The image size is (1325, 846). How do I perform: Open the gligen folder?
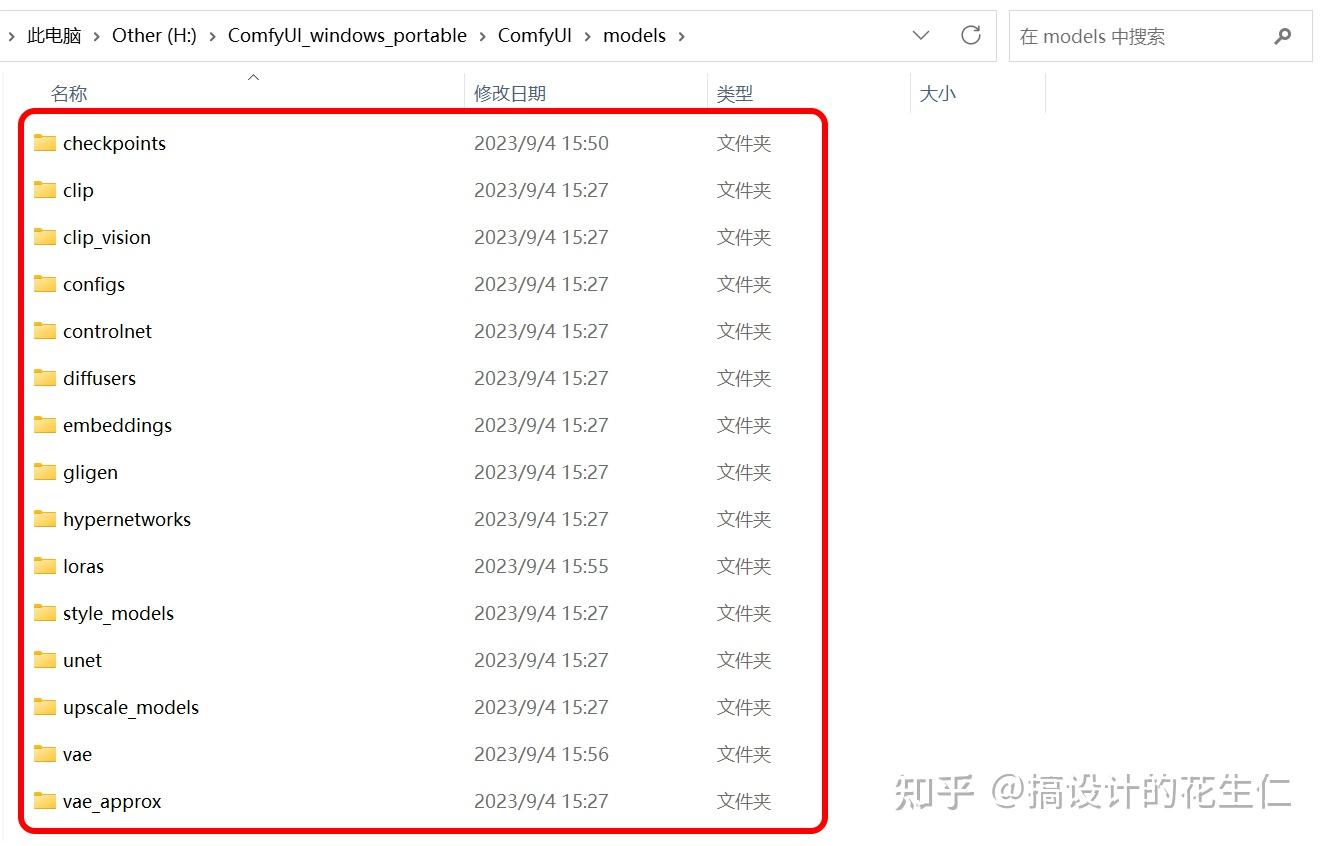click(90, 472)
